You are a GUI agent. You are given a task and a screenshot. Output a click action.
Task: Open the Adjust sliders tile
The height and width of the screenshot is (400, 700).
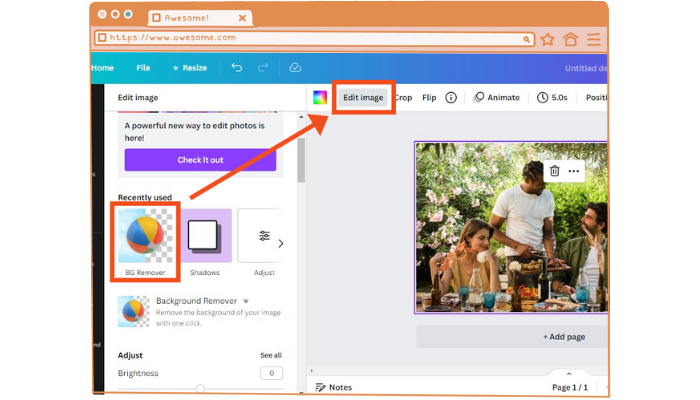click(x=261, y=235)
